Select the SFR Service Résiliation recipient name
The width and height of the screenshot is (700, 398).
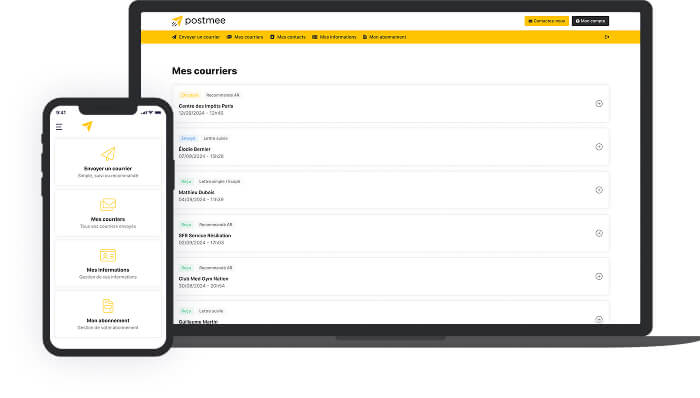(x=205, y=236)
